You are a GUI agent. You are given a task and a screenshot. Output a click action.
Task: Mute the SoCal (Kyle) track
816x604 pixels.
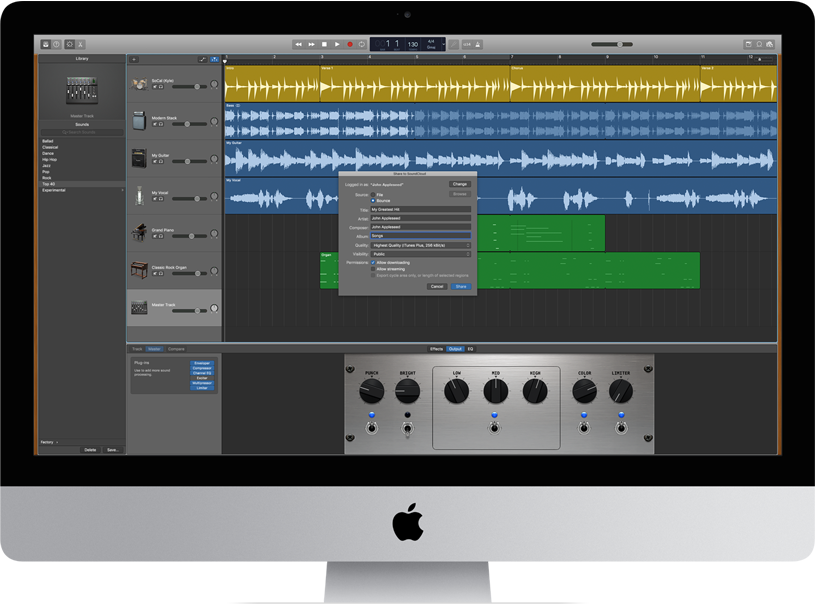pos(155,87)
